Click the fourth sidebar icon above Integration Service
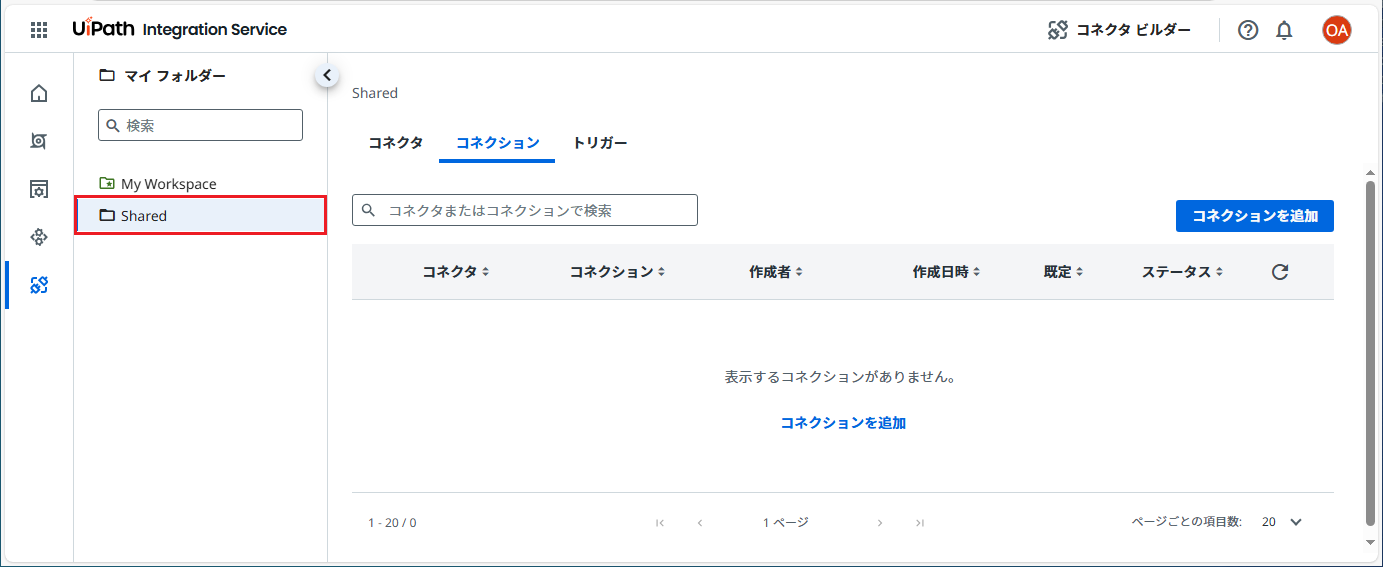Screen dimensions: 1383x567 point(39,237)
